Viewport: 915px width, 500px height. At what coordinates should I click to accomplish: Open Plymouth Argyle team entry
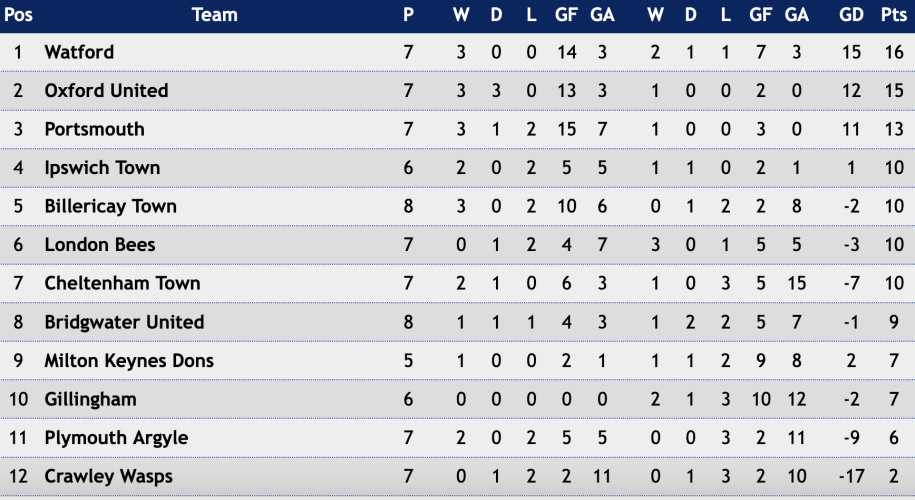pyautogui.click(x=116, y=438)
